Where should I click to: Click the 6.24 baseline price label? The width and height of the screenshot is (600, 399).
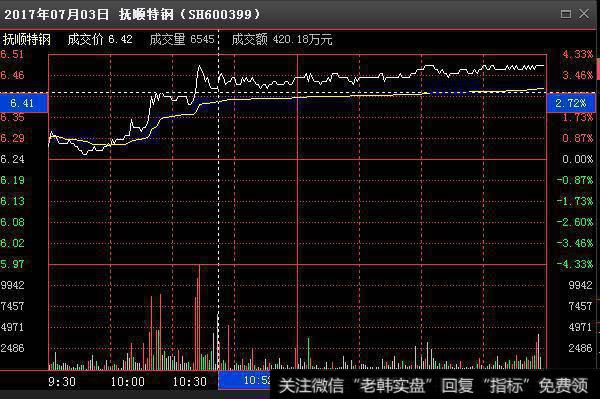click(12, 159)
